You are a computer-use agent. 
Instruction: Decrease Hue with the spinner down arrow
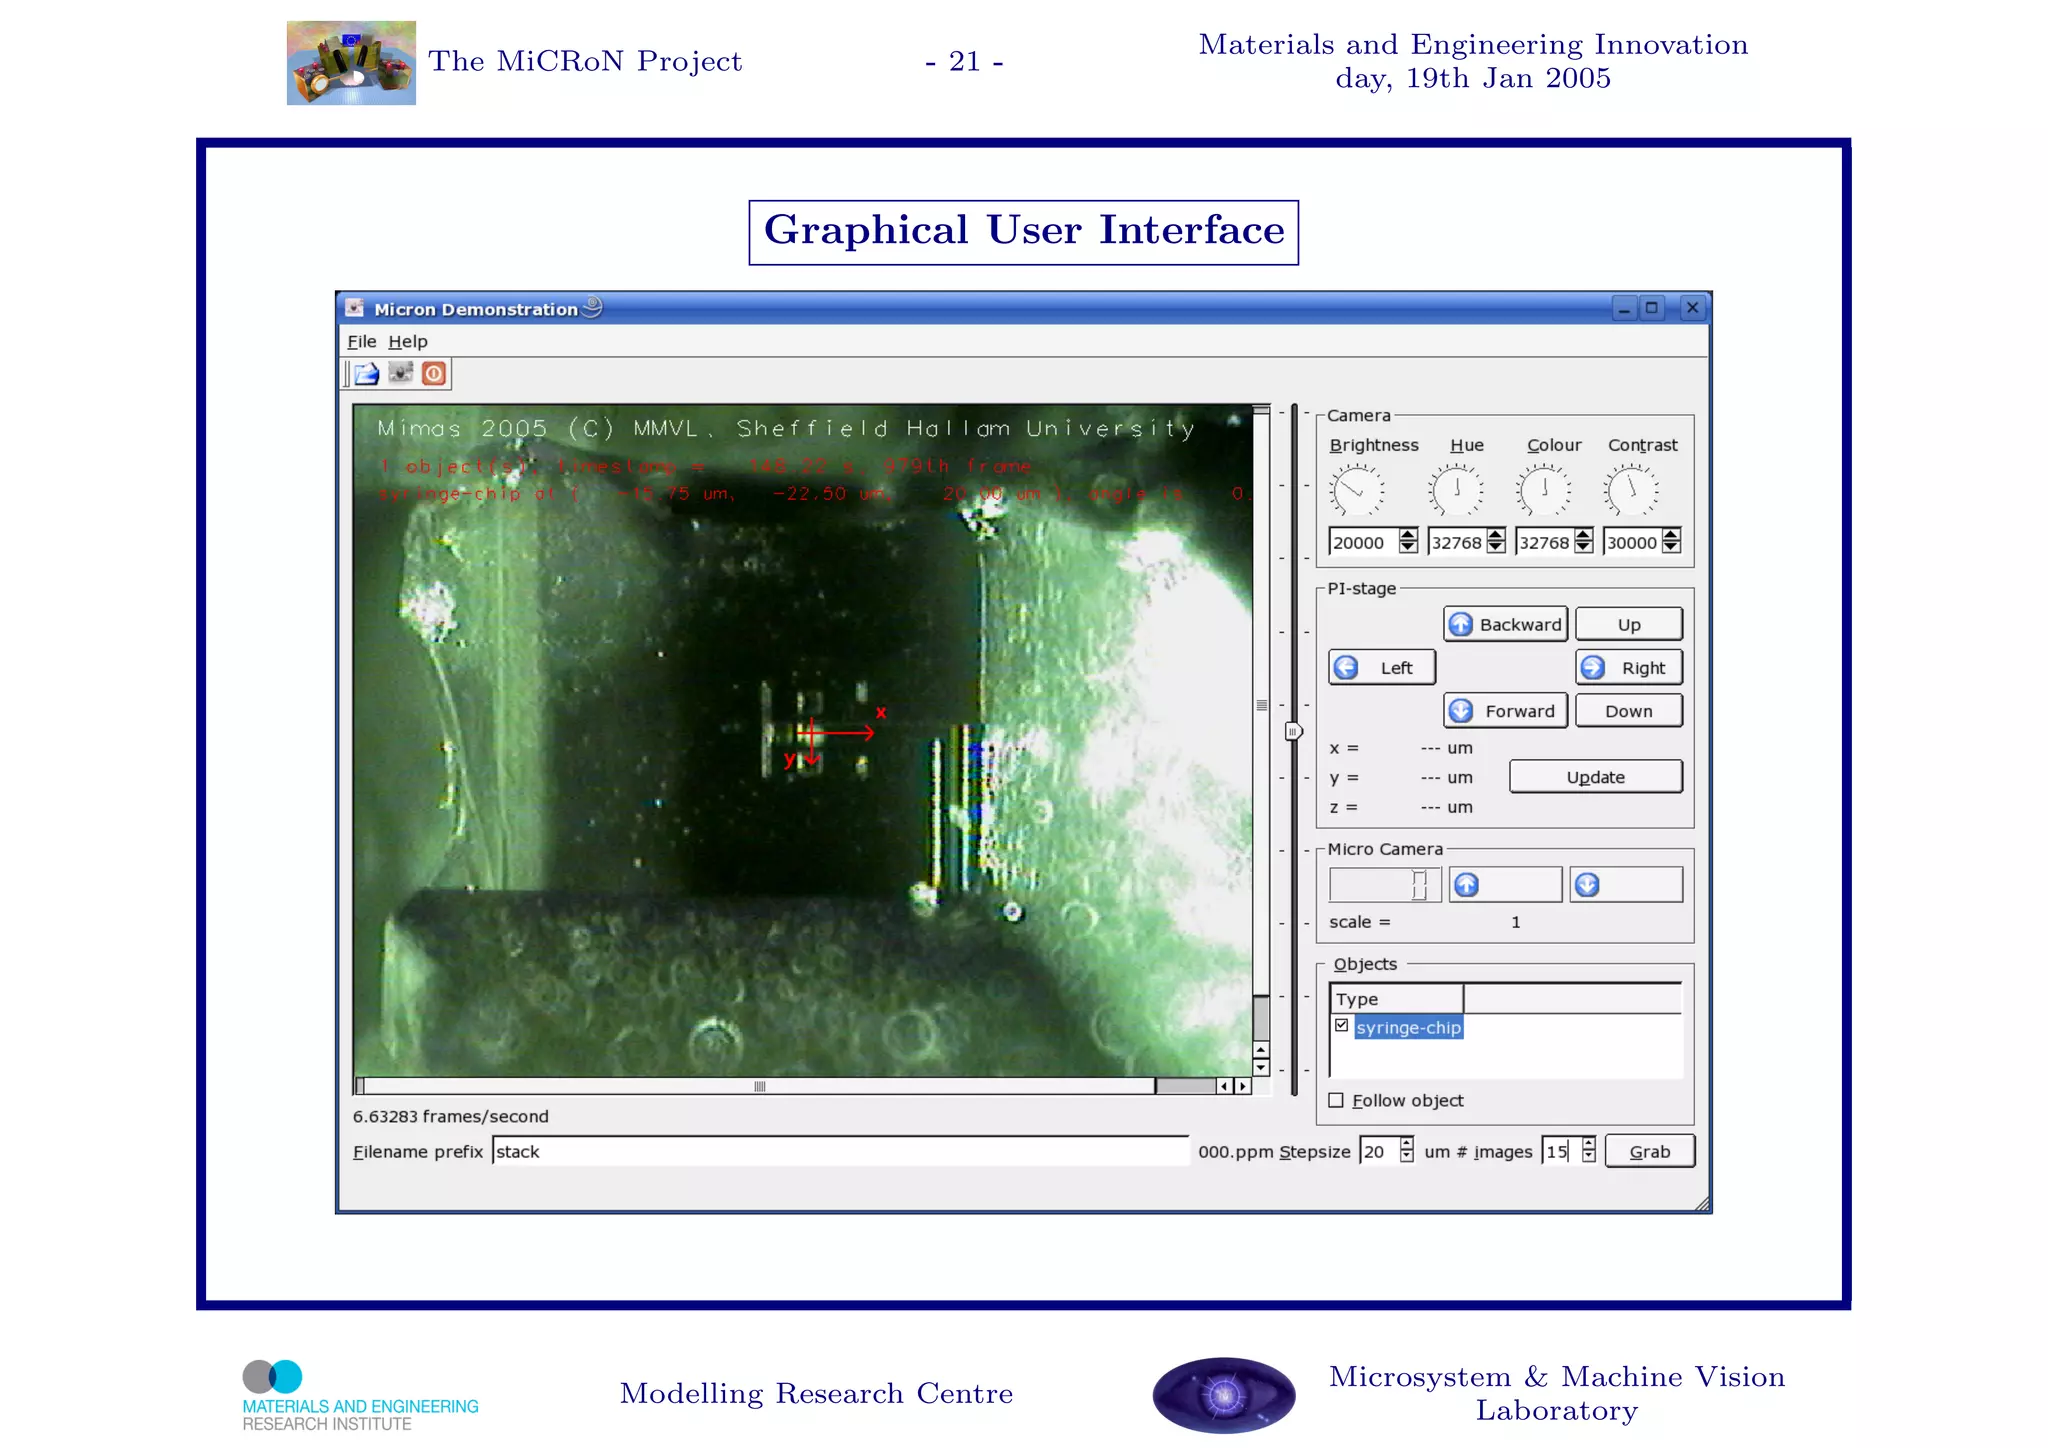[1495, 548]
